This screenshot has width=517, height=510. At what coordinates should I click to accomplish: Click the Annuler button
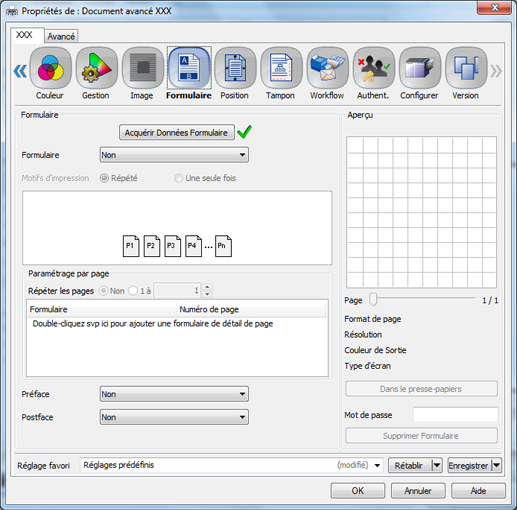point(418,491)
